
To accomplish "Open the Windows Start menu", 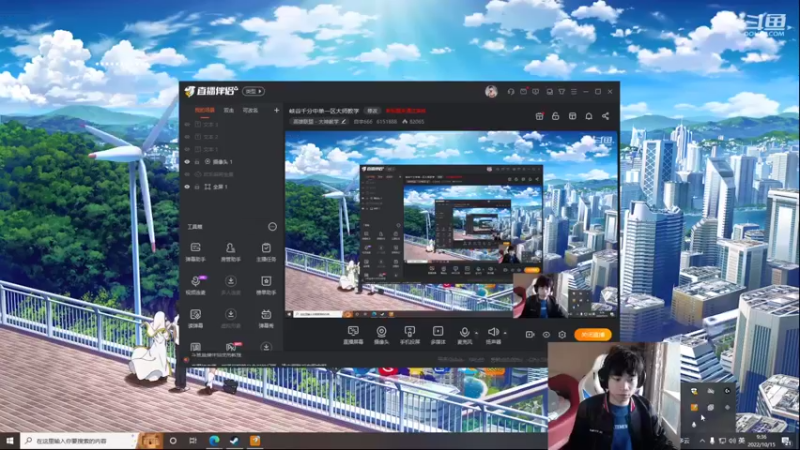I will click(x=10, y=440).
